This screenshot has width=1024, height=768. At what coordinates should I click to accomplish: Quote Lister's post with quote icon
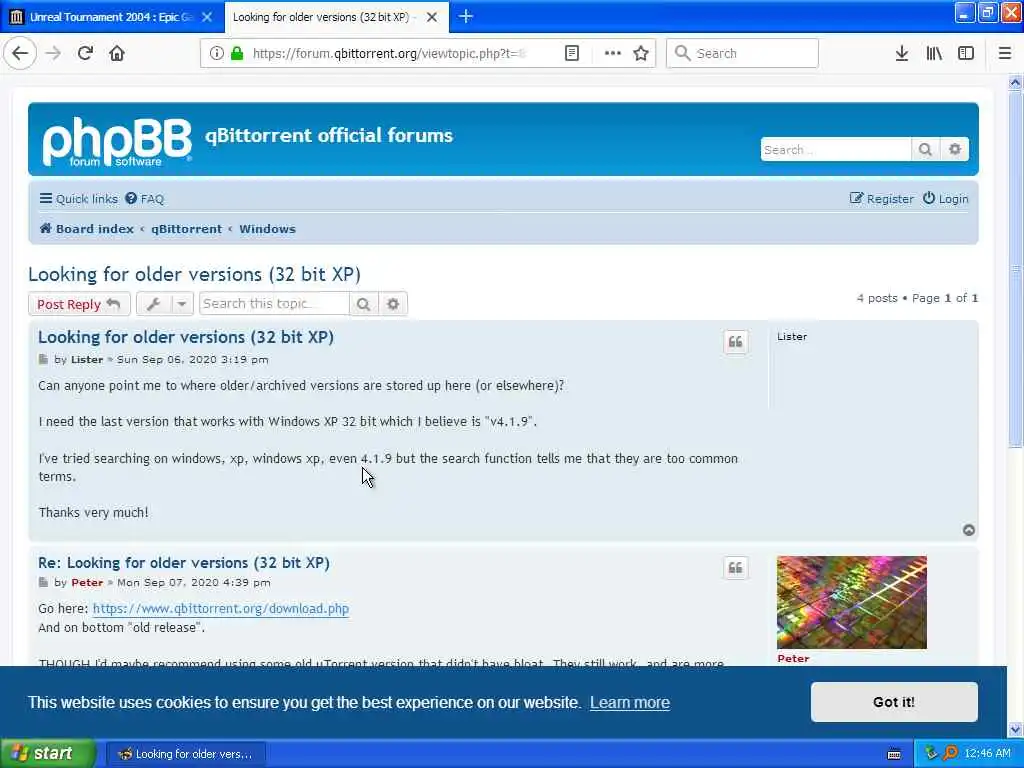coord(735,342)
